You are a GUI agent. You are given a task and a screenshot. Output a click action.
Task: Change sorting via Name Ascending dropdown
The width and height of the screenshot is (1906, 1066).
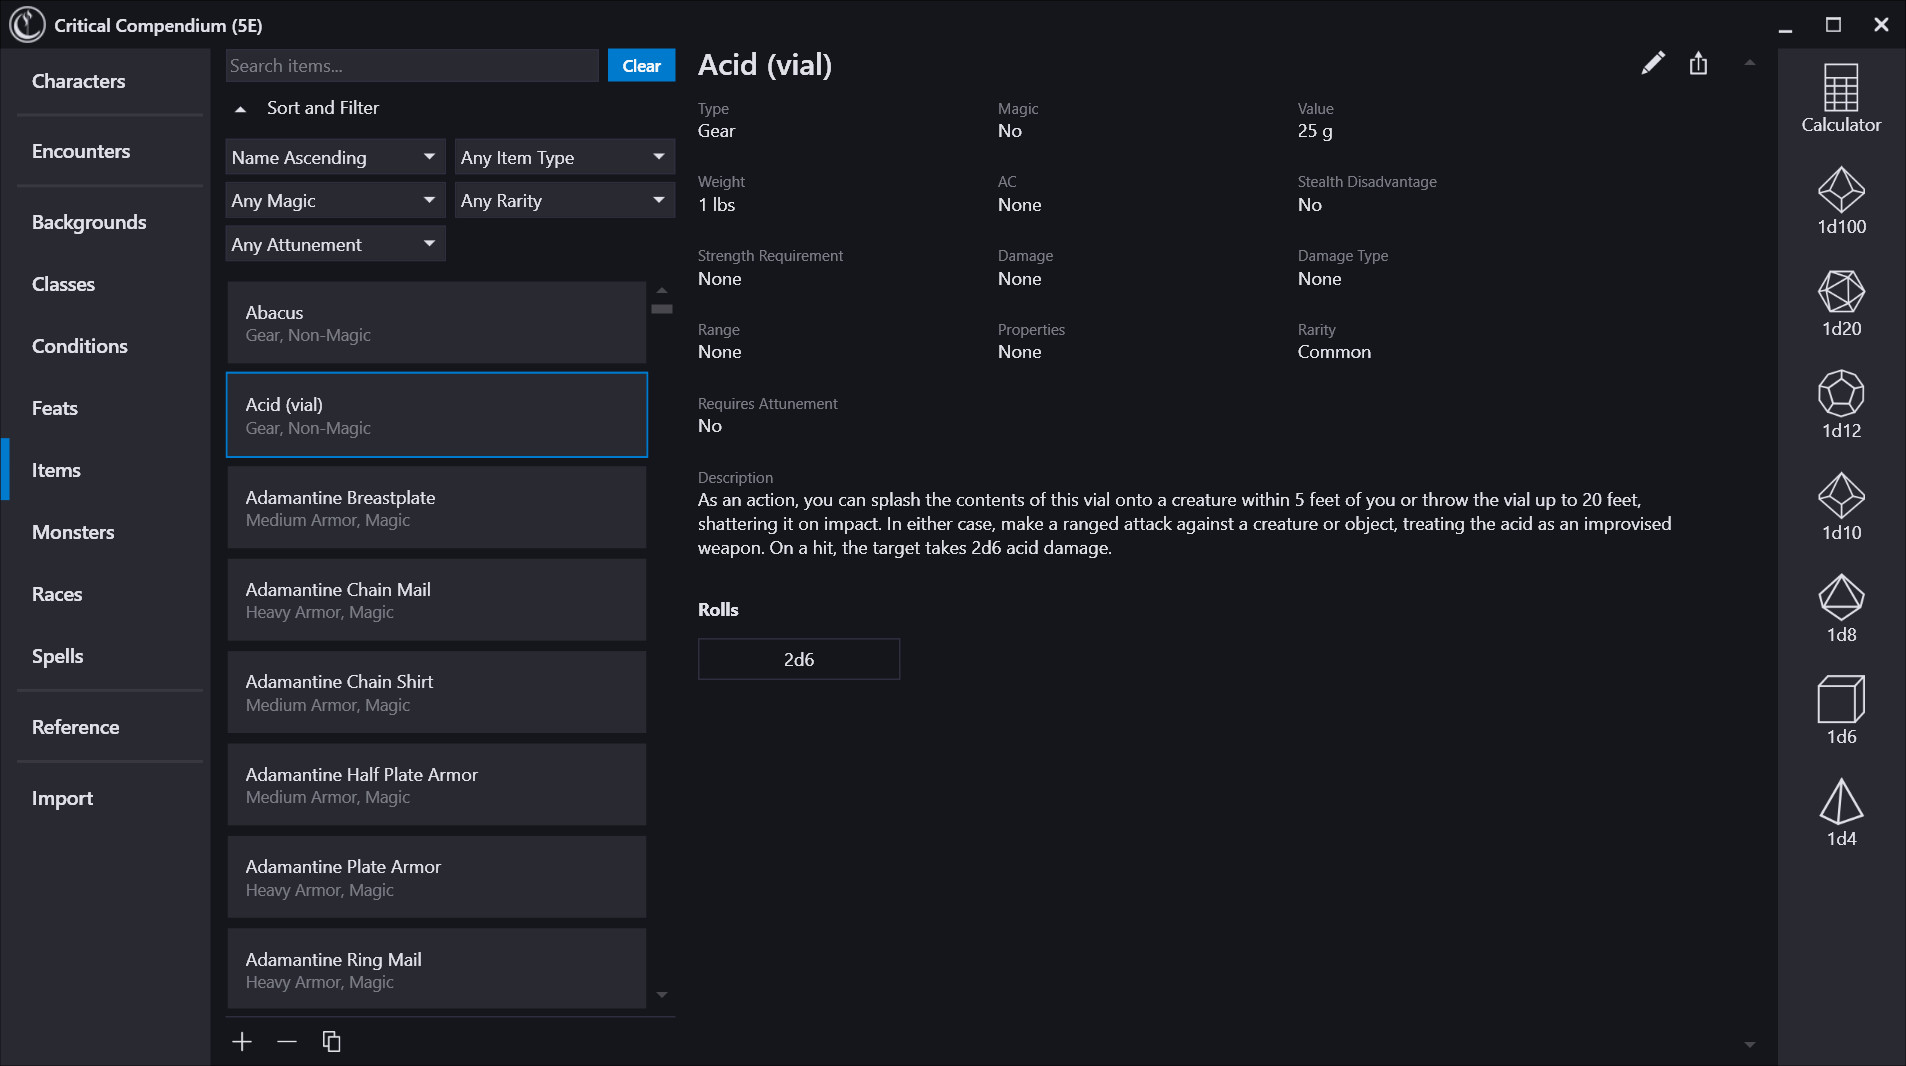(334, 156)
